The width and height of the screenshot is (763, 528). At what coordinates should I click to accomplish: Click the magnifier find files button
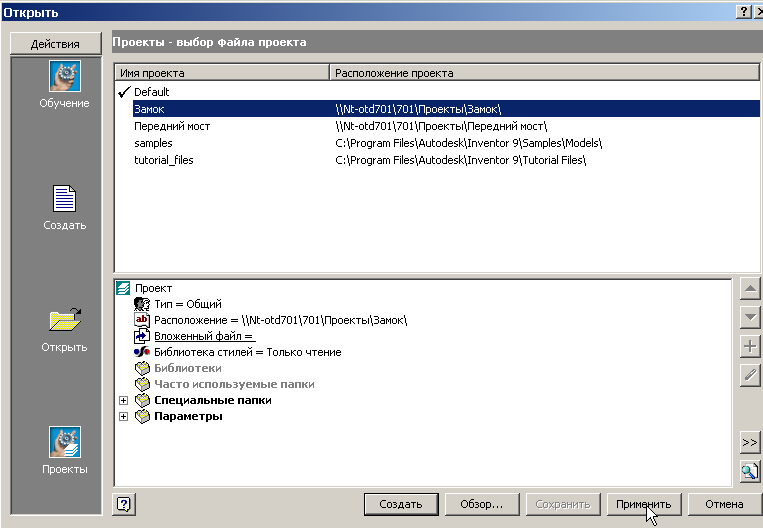(750, 471)
